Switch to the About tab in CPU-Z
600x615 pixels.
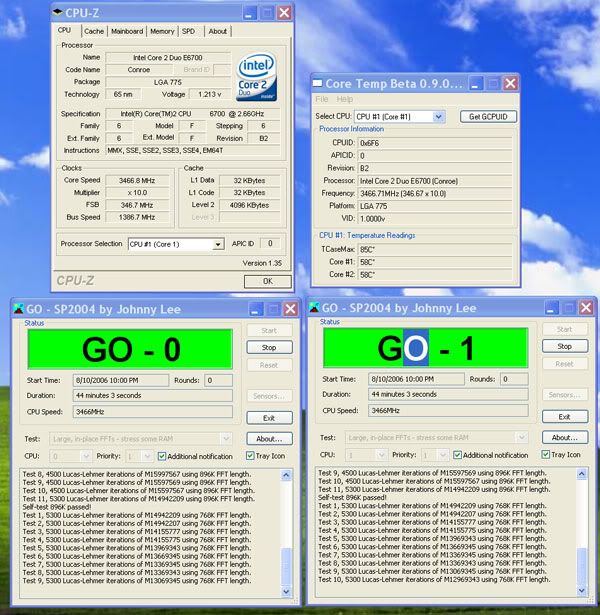click(218, 31)
